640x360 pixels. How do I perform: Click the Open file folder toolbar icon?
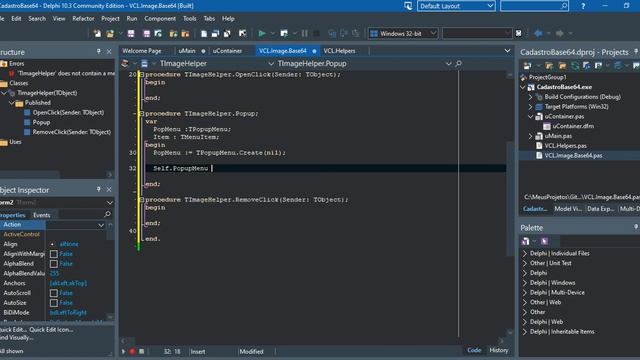tap(110, 33)
